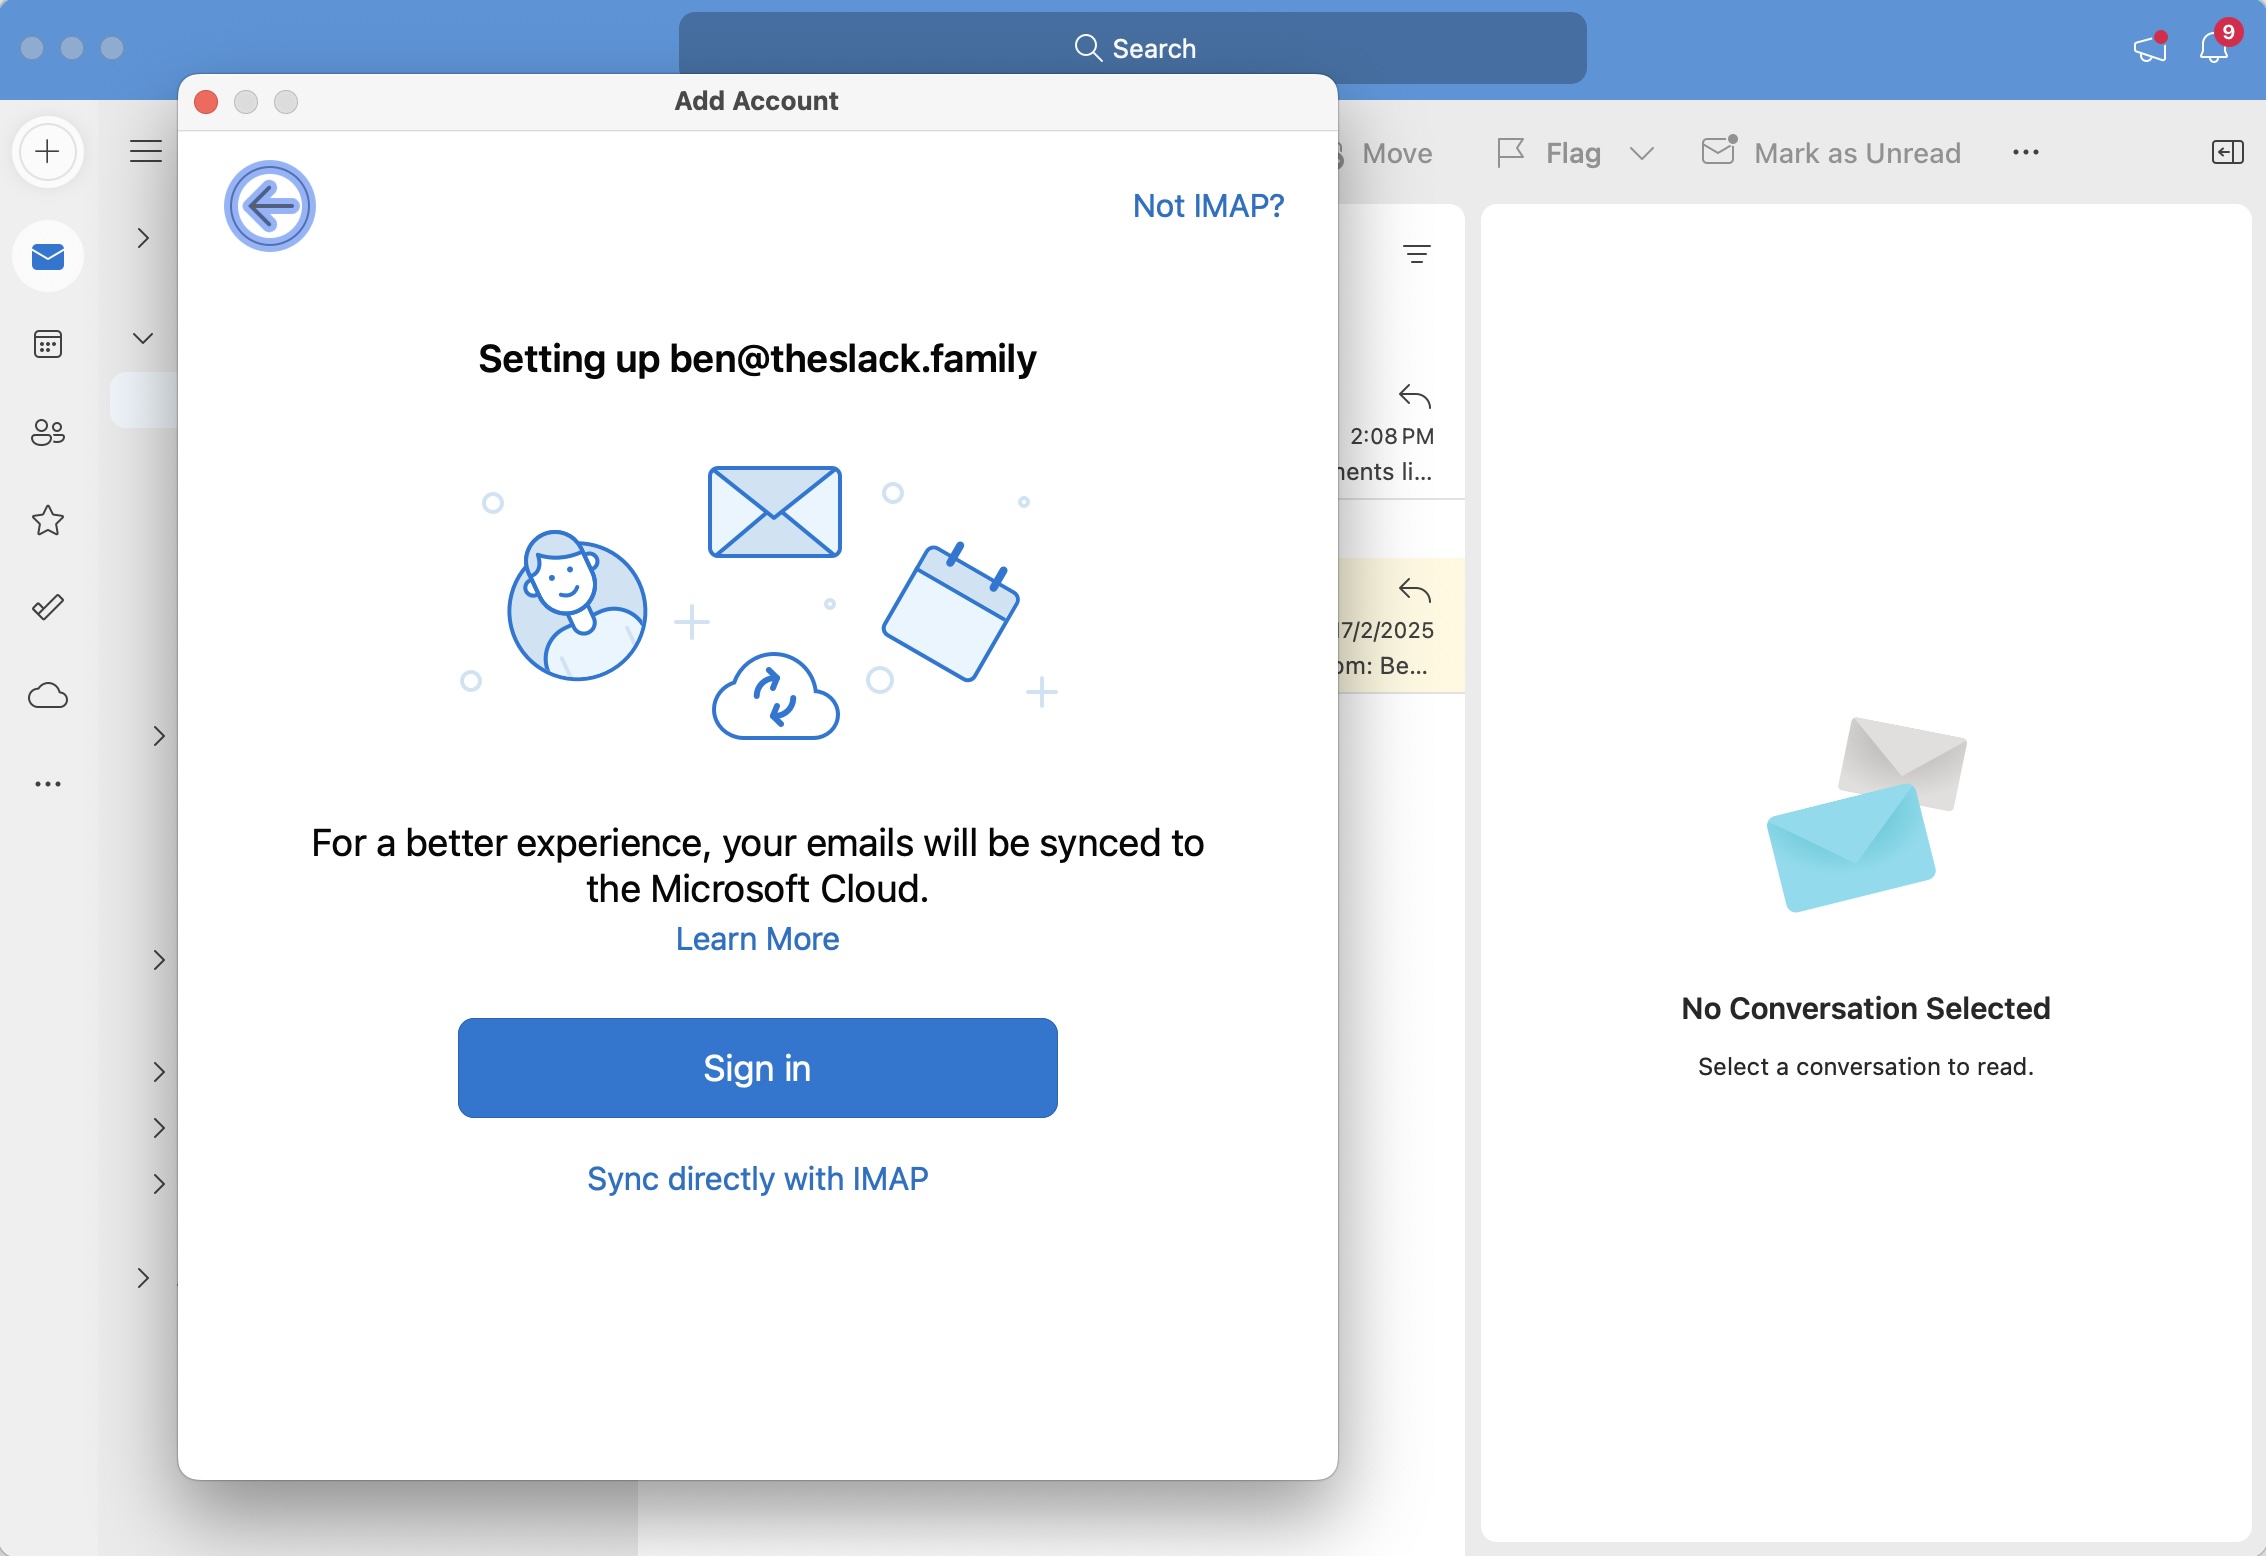Open more apps ellipsis in sidebar

click(48, 784)
